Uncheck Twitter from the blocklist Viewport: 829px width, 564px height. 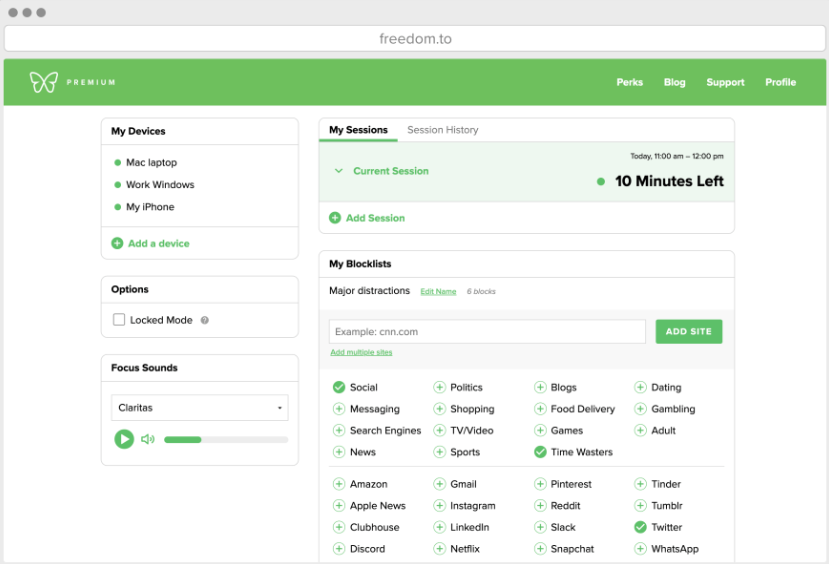coord(640,527)
